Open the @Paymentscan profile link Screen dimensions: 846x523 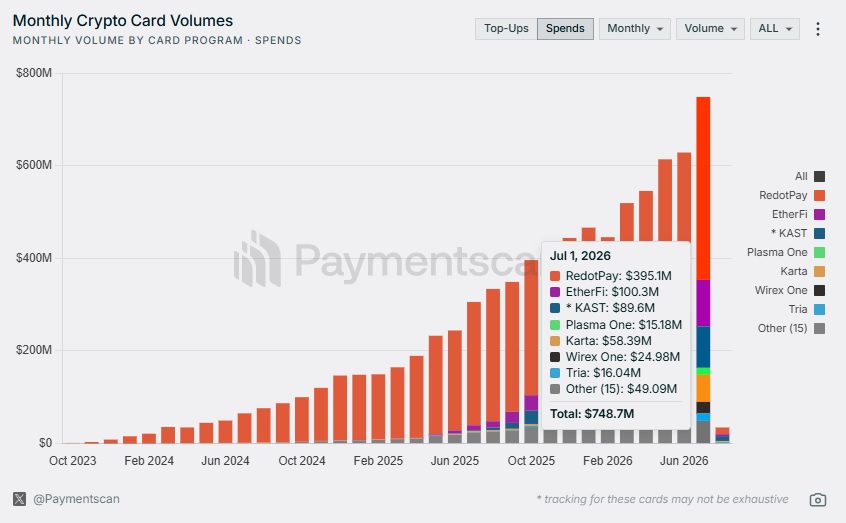tap(76, 499)
